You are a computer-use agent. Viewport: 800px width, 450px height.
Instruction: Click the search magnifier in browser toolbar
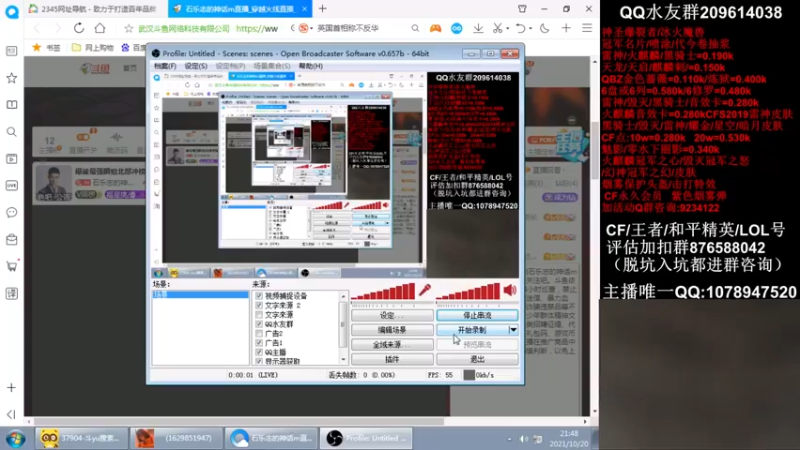(x=415, y=29)
